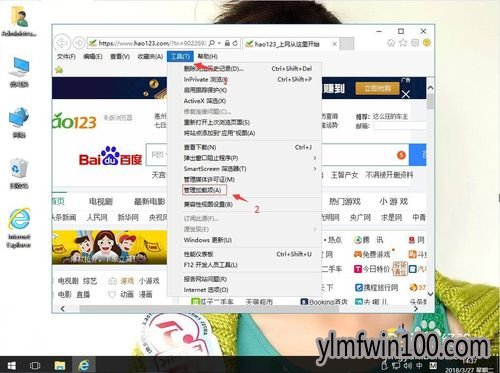Screen dimensions: 500x373
Task: Open the 收藏夹(A) menu
Action: pyautogui.click(x=150, y=56)
